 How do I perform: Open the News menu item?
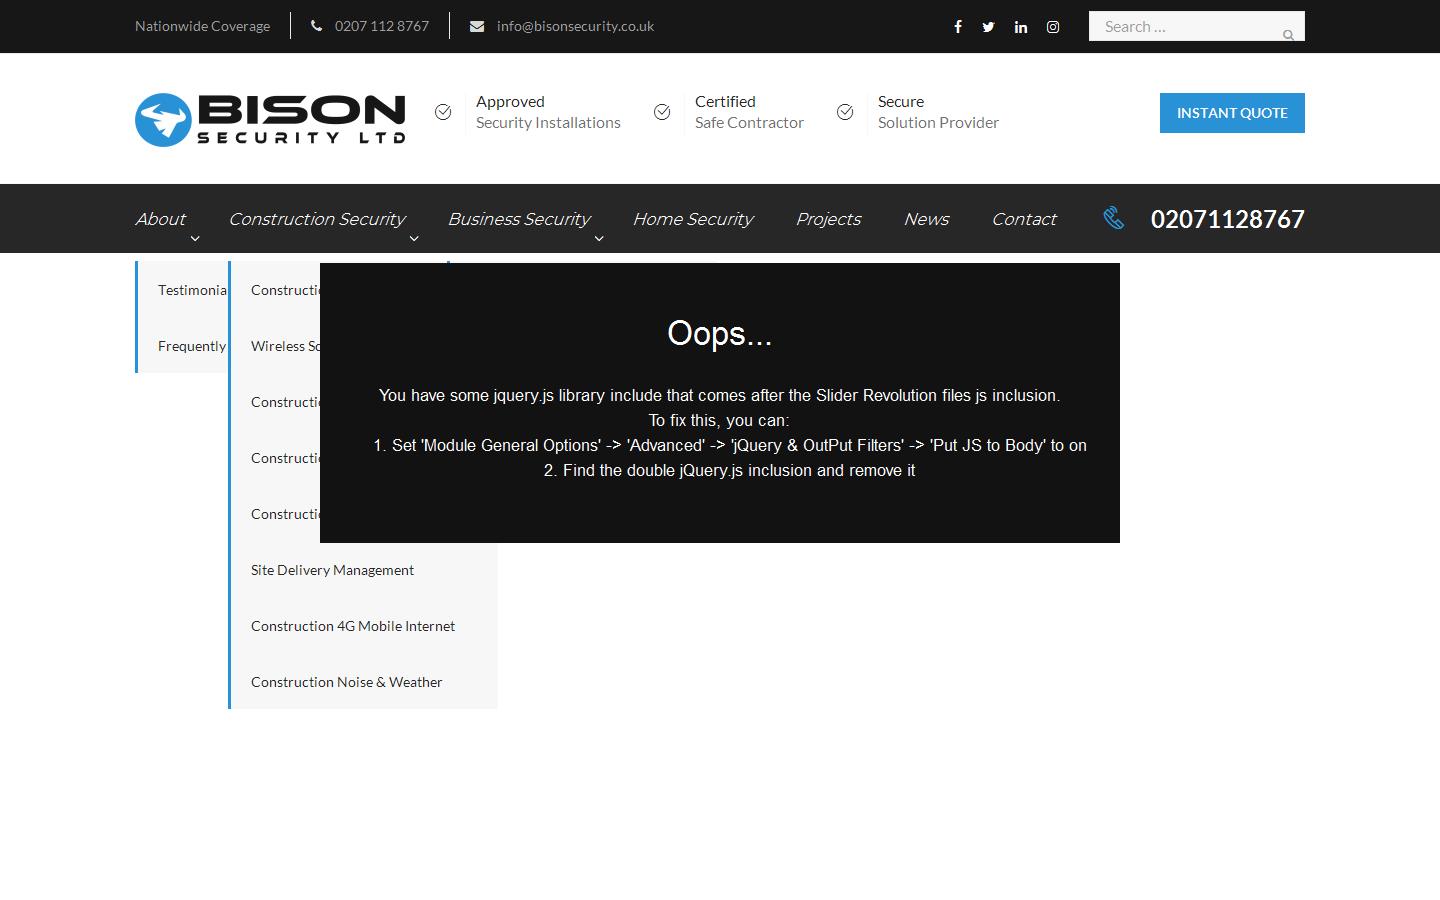926,218
